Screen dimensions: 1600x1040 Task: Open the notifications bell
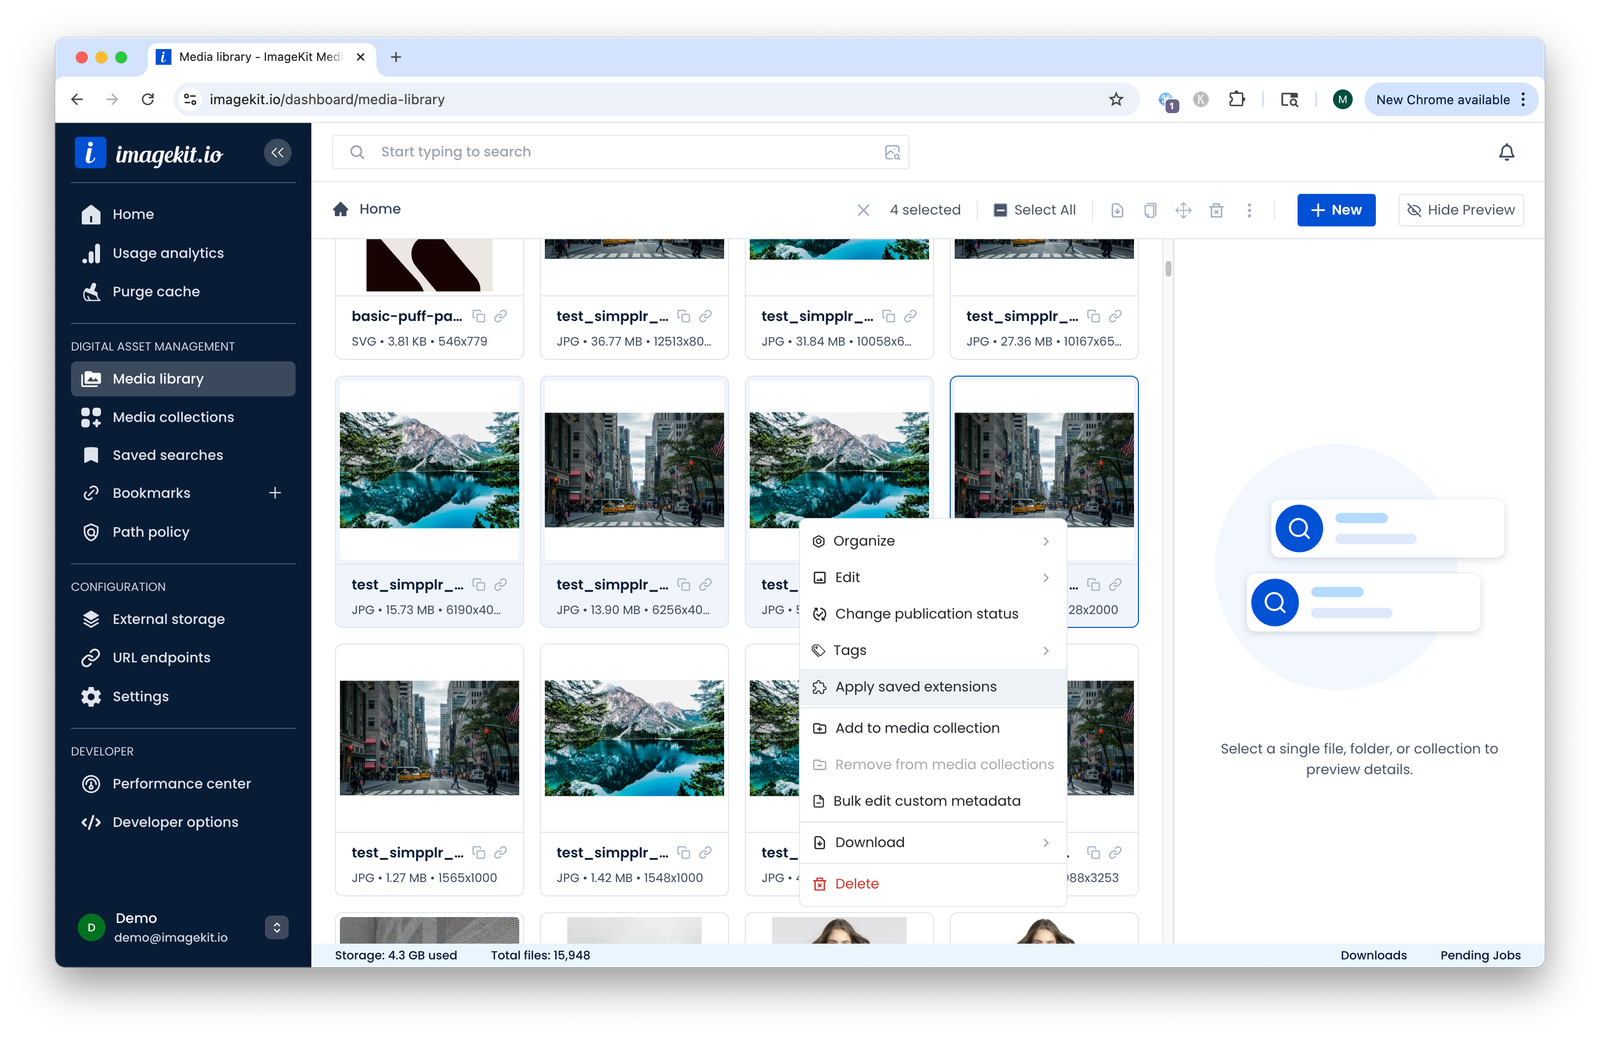pyautogui.click(x=1506, y=152)
